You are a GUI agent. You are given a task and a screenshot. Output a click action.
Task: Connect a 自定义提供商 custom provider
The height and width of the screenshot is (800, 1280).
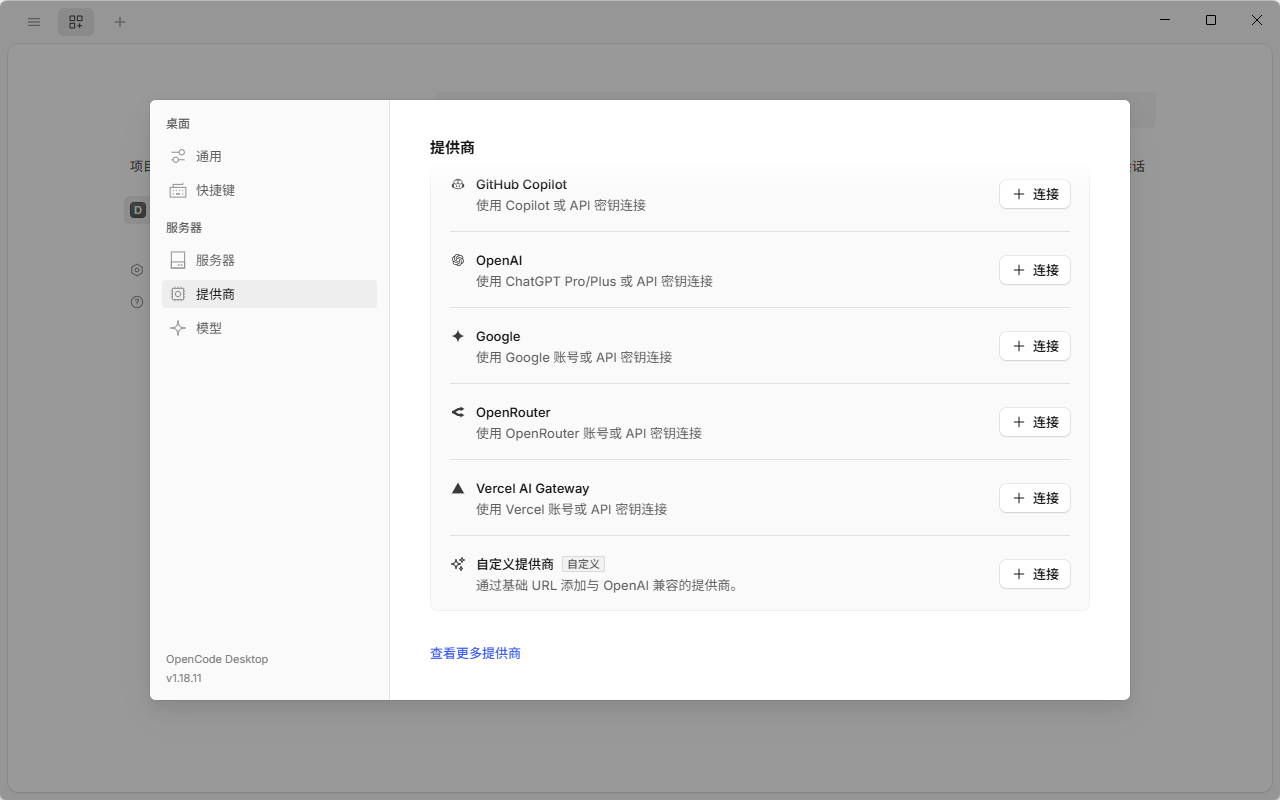(1035, 574)
